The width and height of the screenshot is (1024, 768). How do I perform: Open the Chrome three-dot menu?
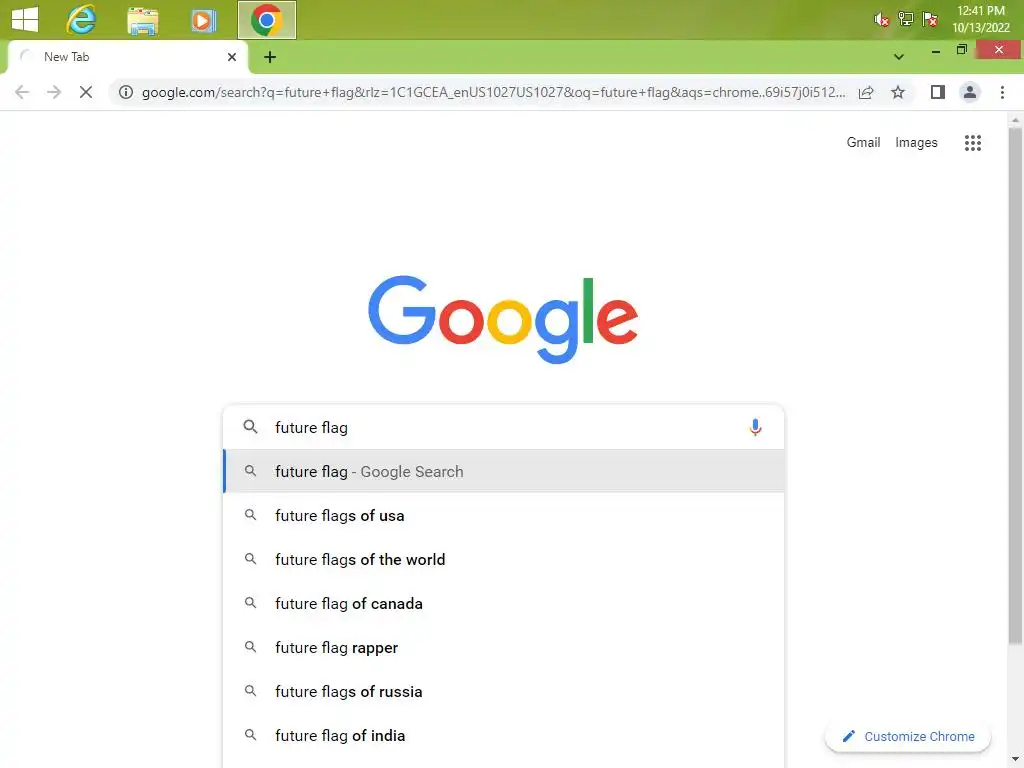tap(1002, 92)
